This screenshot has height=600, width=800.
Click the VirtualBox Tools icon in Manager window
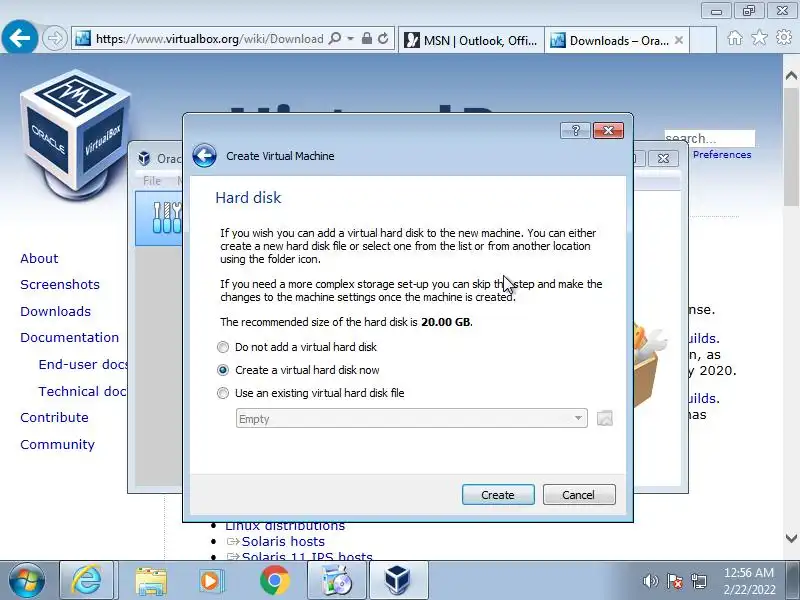click(x=167, y=218)
